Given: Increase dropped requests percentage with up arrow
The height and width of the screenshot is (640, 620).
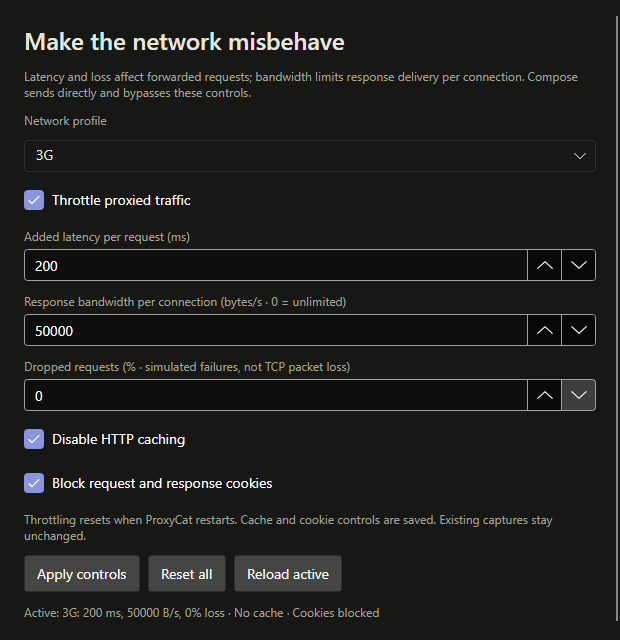Looking at the screenshot, I should [544, 395].
